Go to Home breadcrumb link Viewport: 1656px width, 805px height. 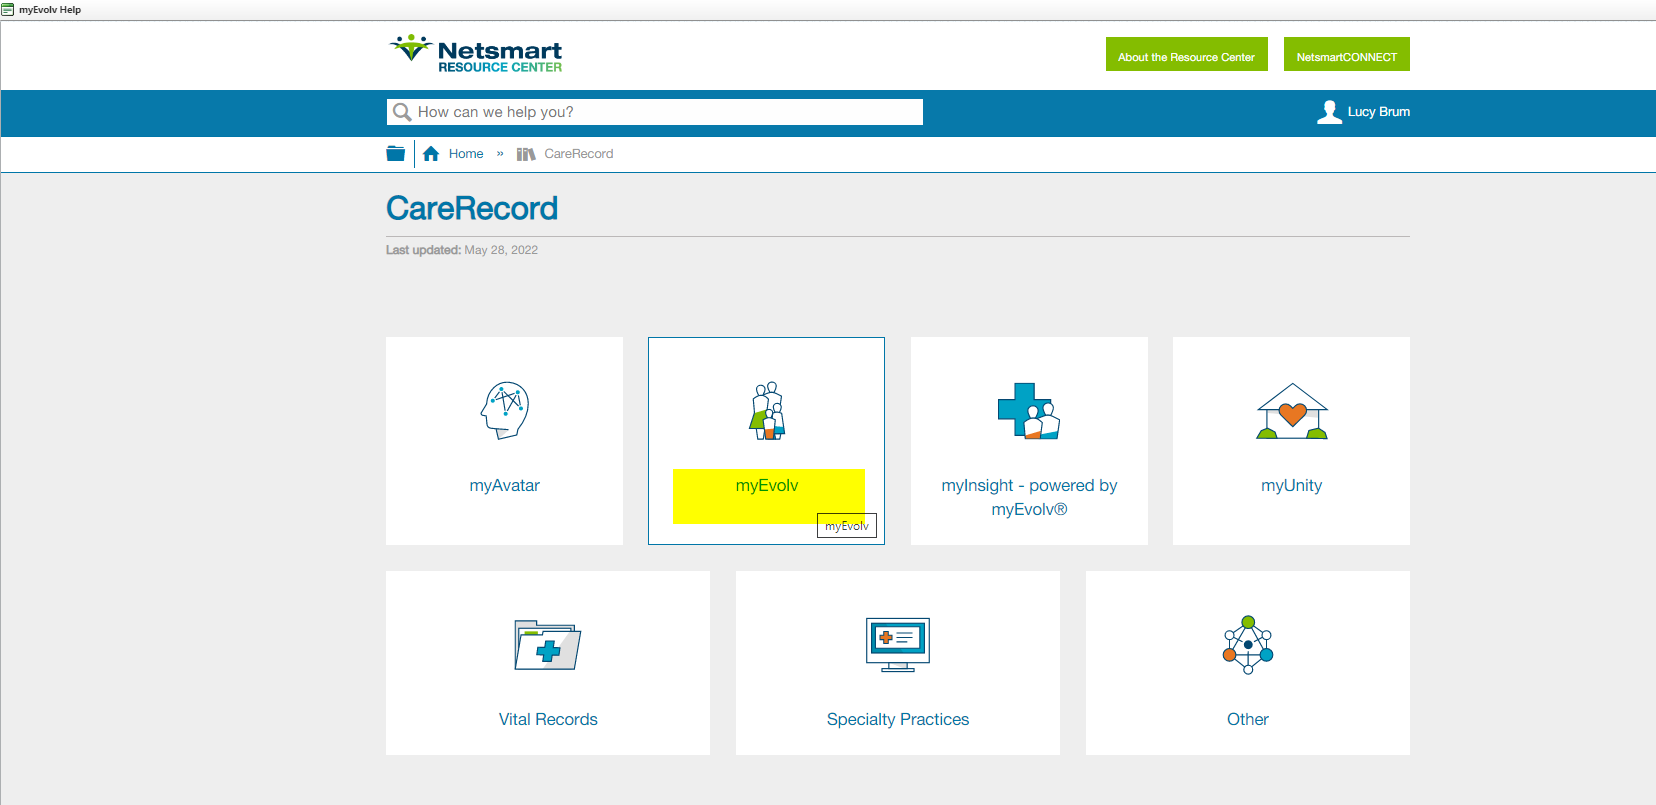click(x=466, y=154)
